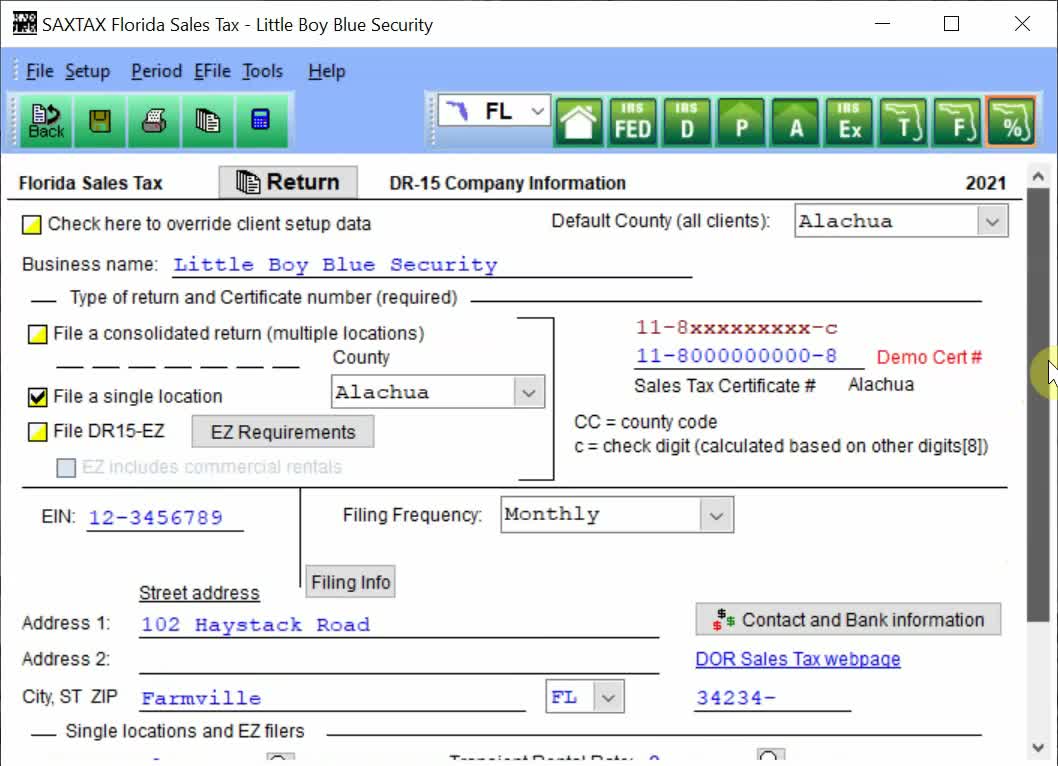Click the Return button
Image resolution: width=1058 pixels, height=766 pixels.
coord(288,182)
